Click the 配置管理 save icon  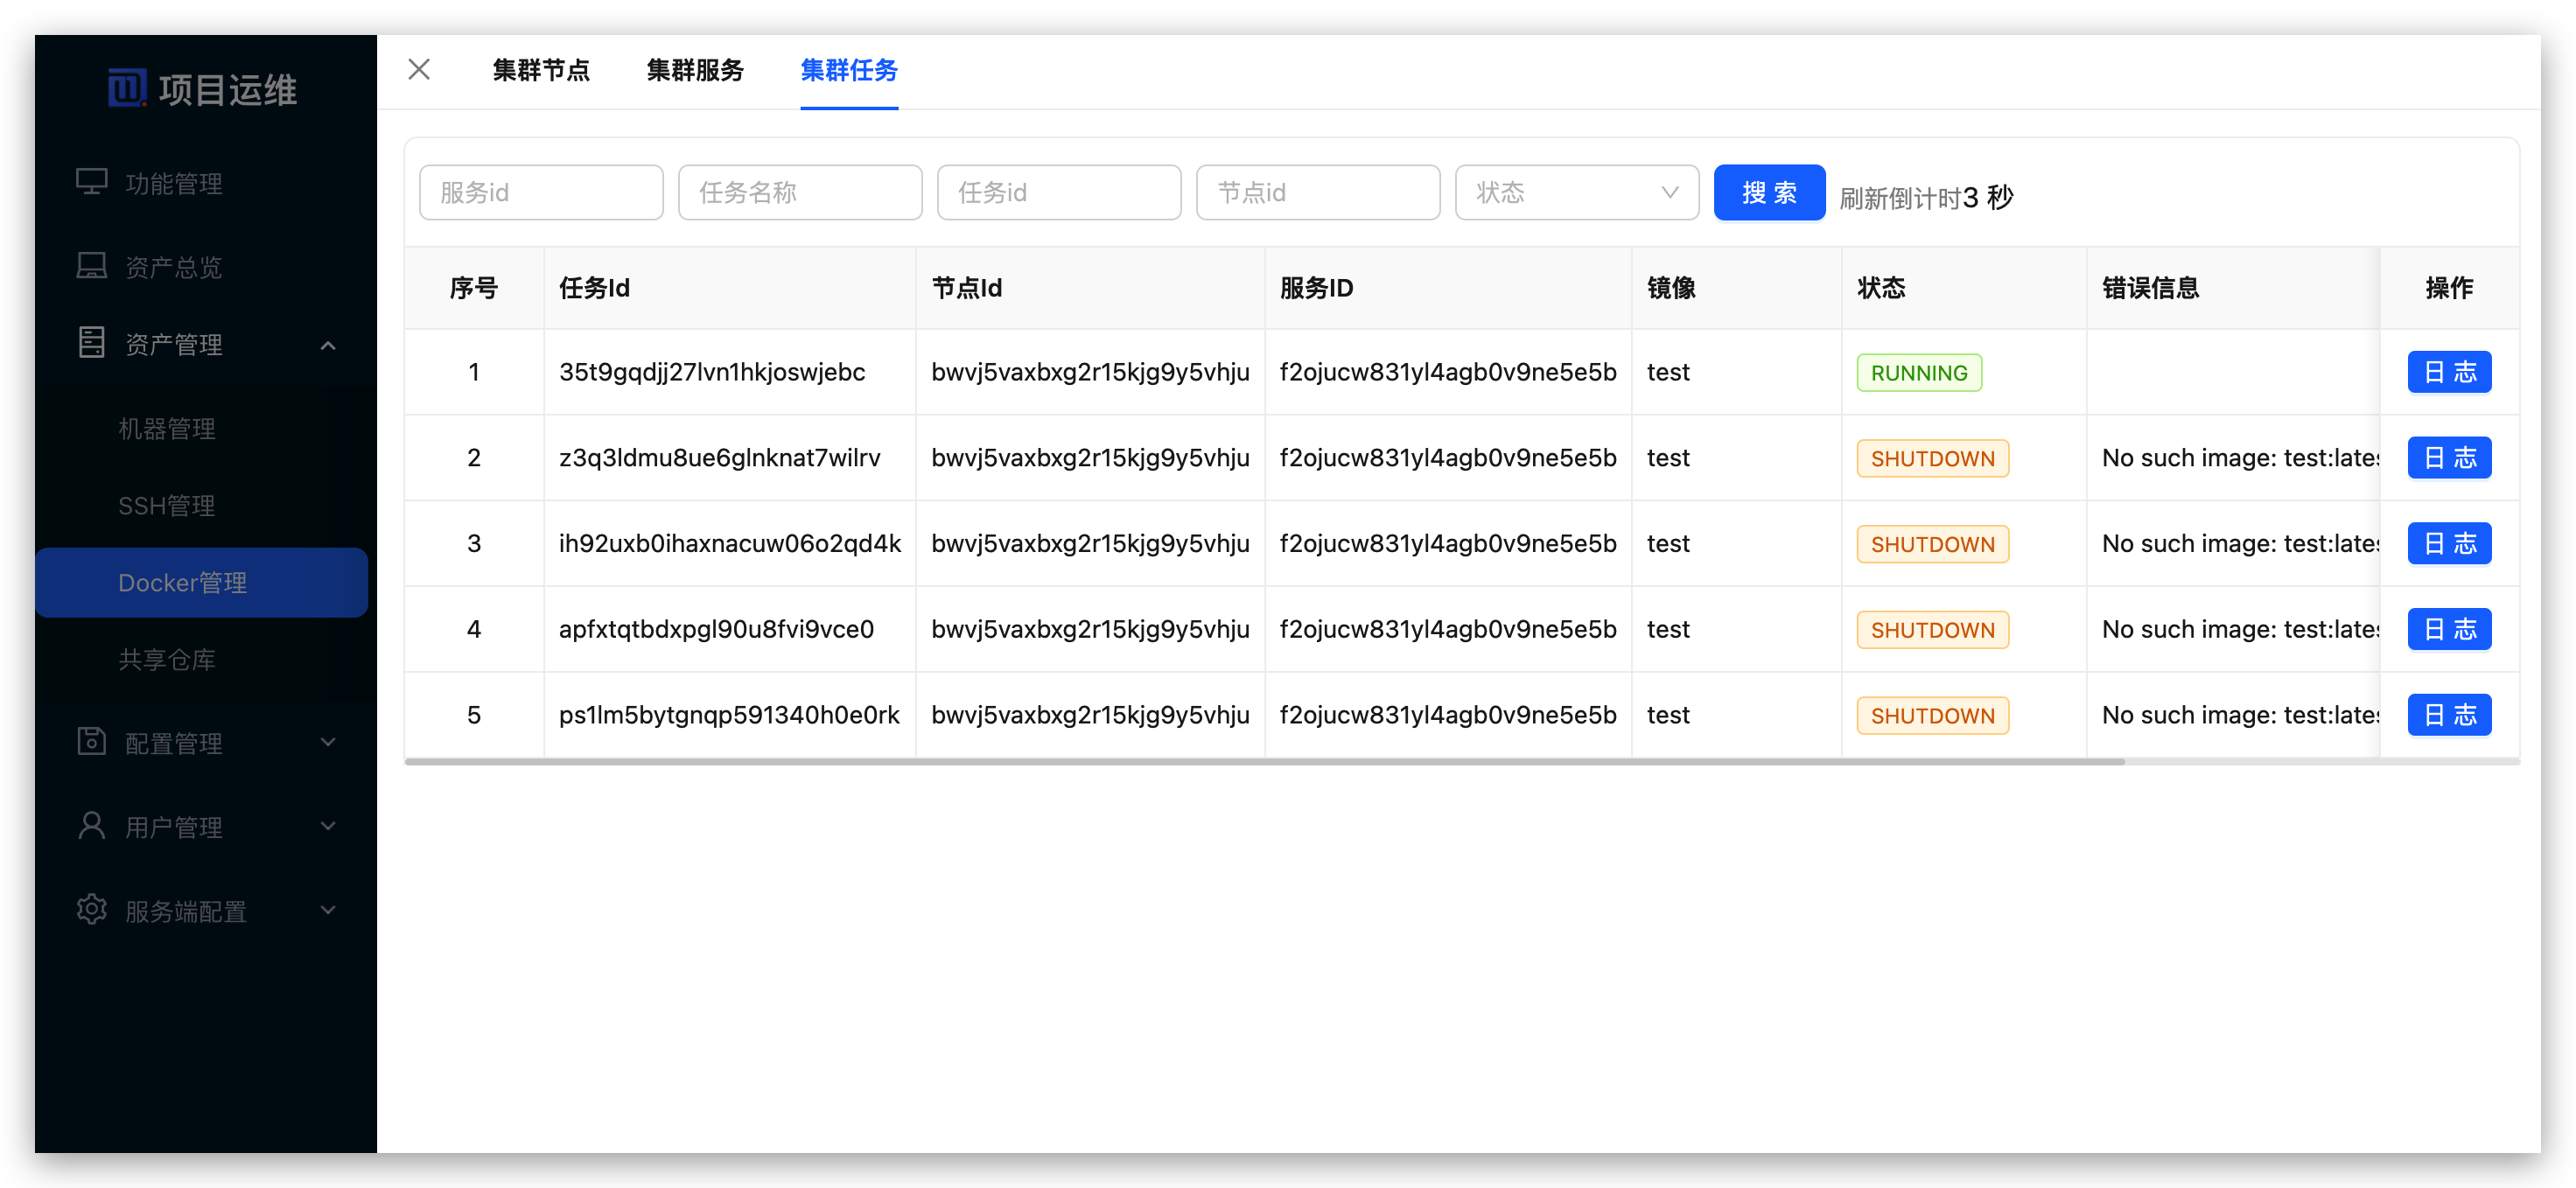(92, 742)
